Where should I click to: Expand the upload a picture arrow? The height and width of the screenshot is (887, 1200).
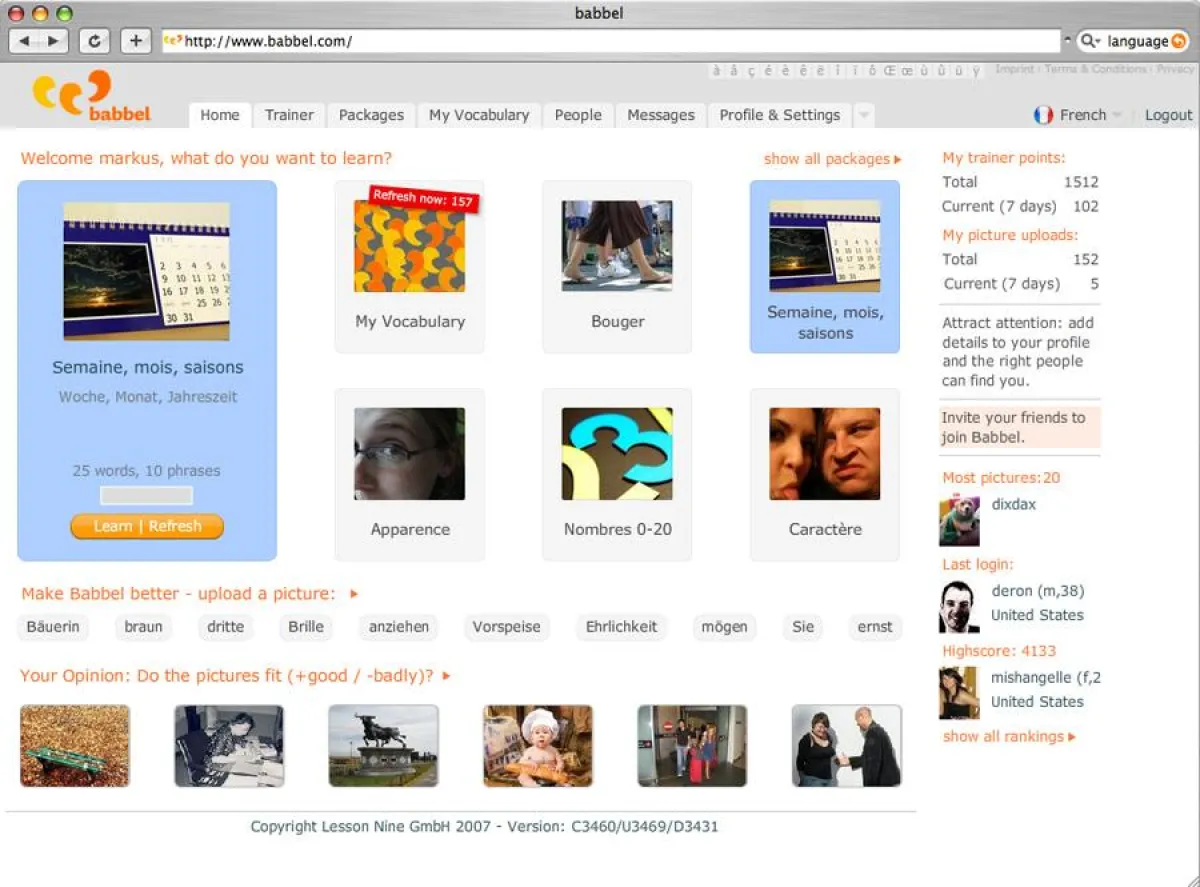(x=354, y=594)
